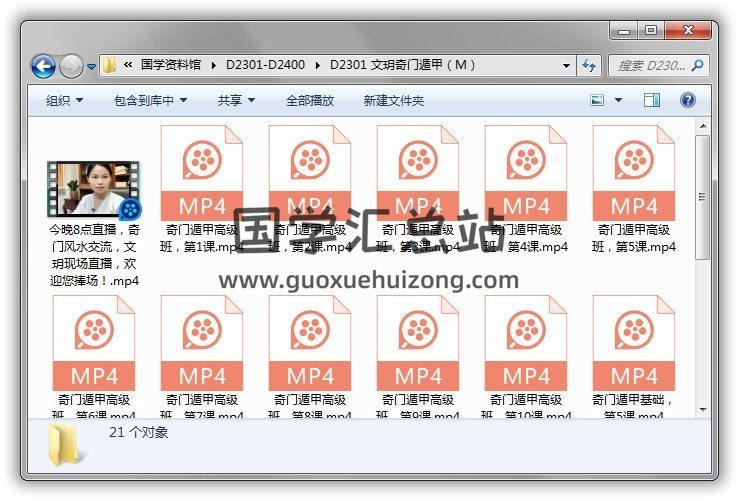Select the 今晚8点直播 video thumbnail

[x=94, y=189]
